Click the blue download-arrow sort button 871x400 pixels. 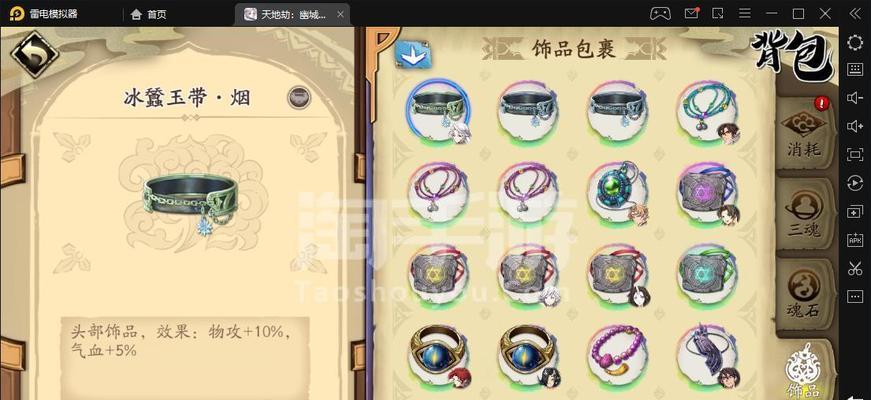(x=413, y=54)
